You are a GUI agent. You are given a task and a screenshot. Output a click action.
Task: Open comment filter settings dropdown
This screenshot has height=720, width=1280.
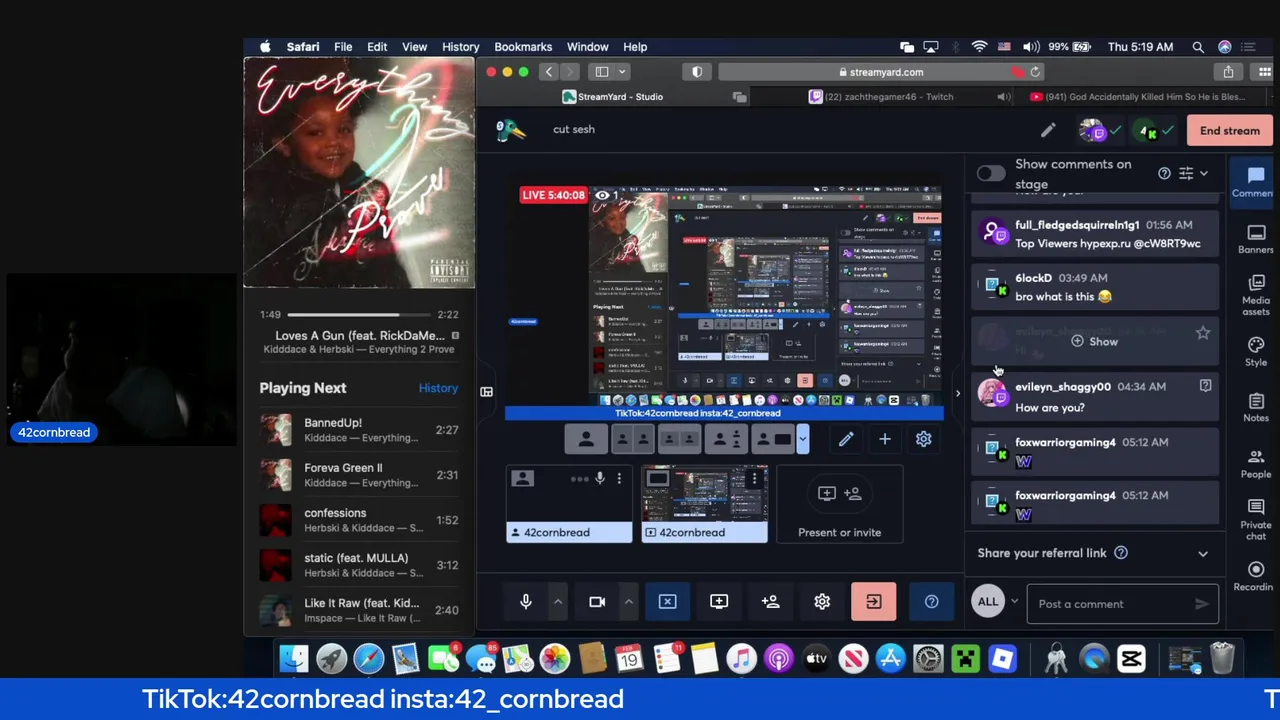tap(1193, 174)
